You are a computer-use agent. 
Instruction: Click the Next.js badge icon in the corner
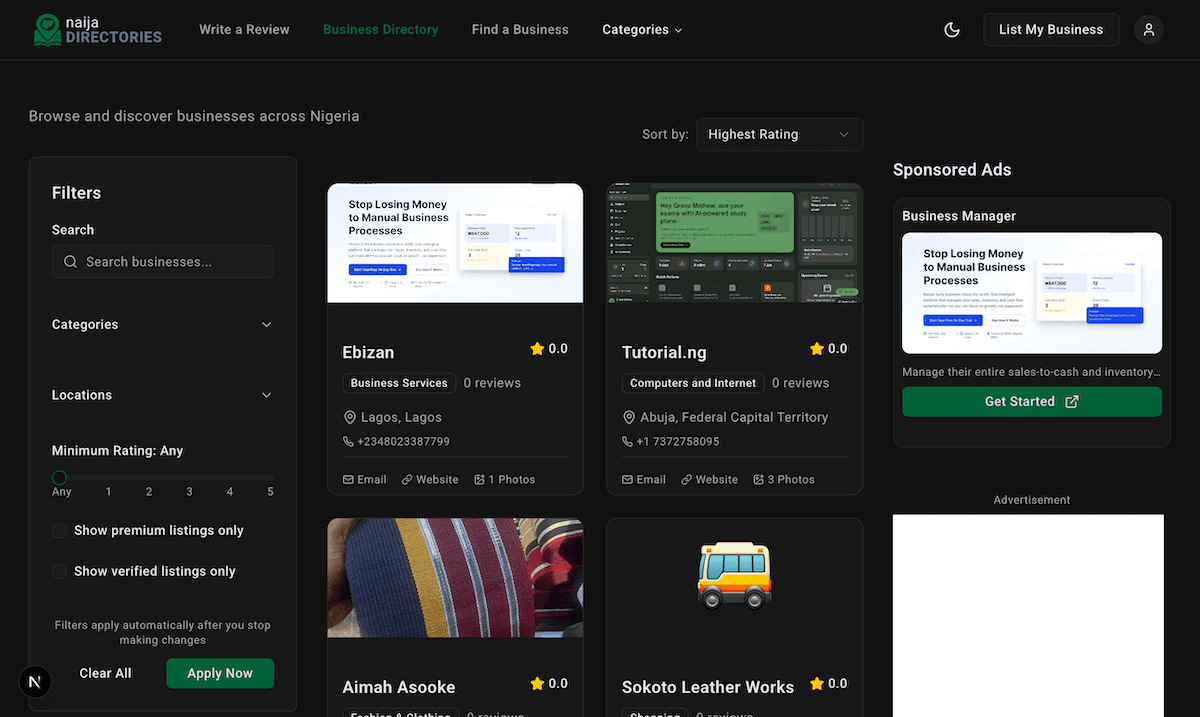(35, 682)
